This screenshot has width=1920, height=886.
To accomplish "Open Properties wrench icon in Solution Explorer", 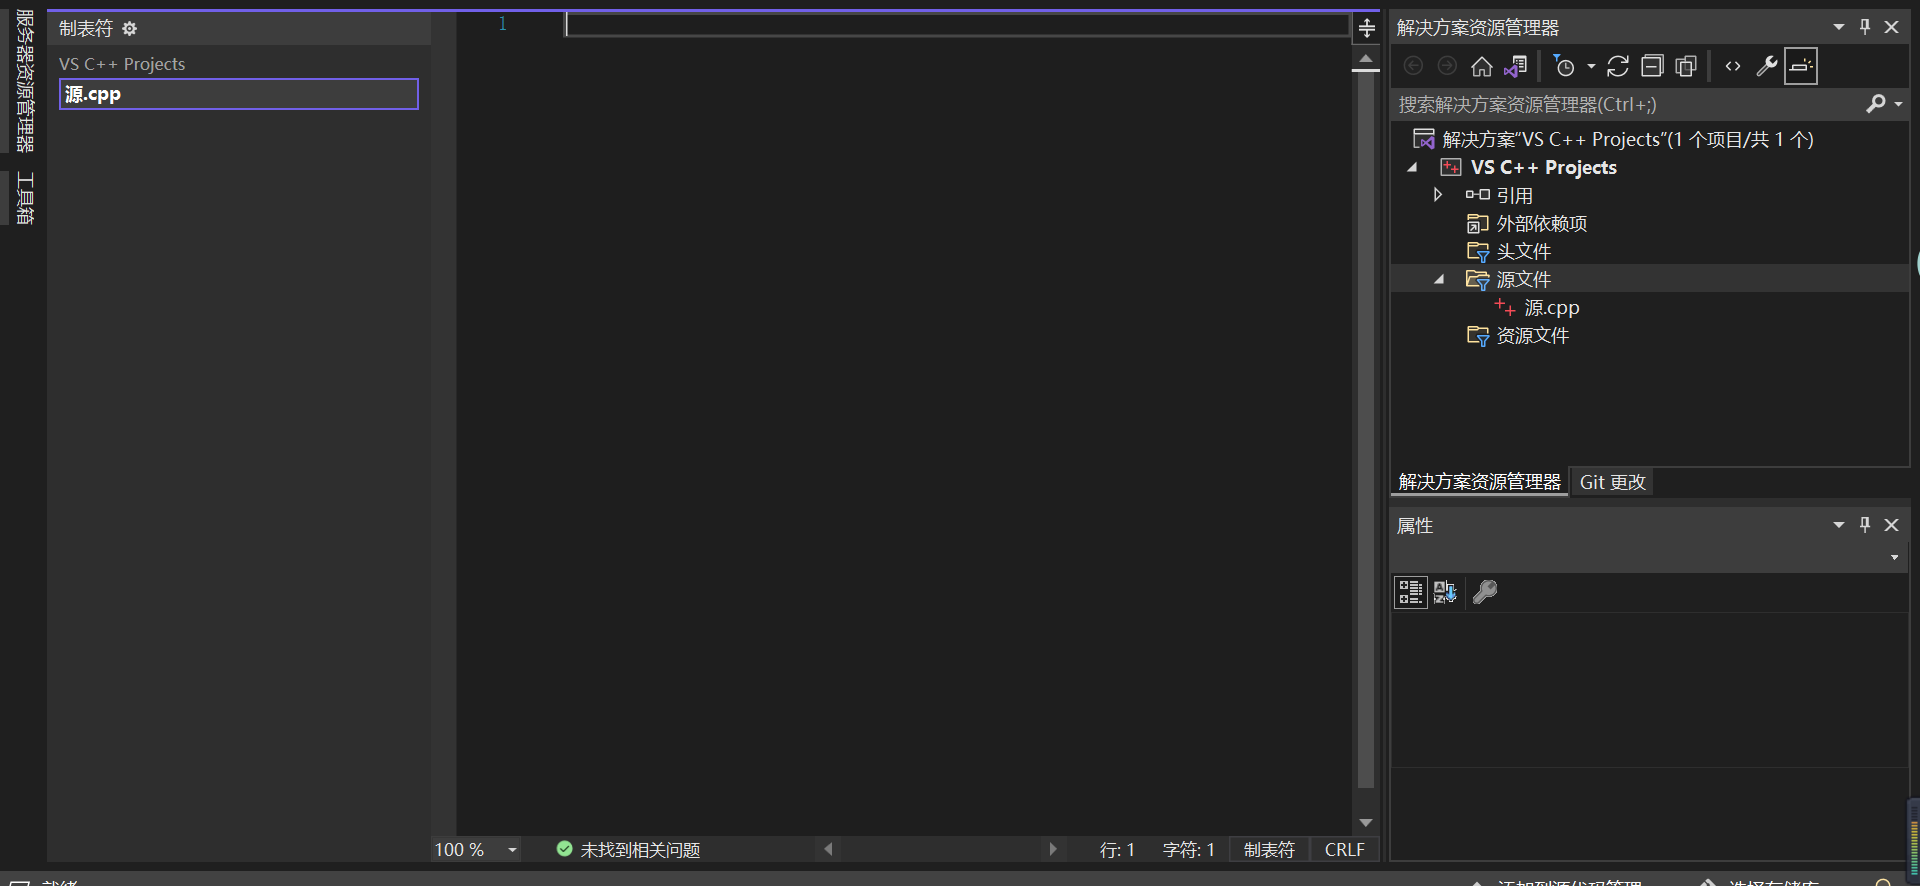I will coord(1767,66).
